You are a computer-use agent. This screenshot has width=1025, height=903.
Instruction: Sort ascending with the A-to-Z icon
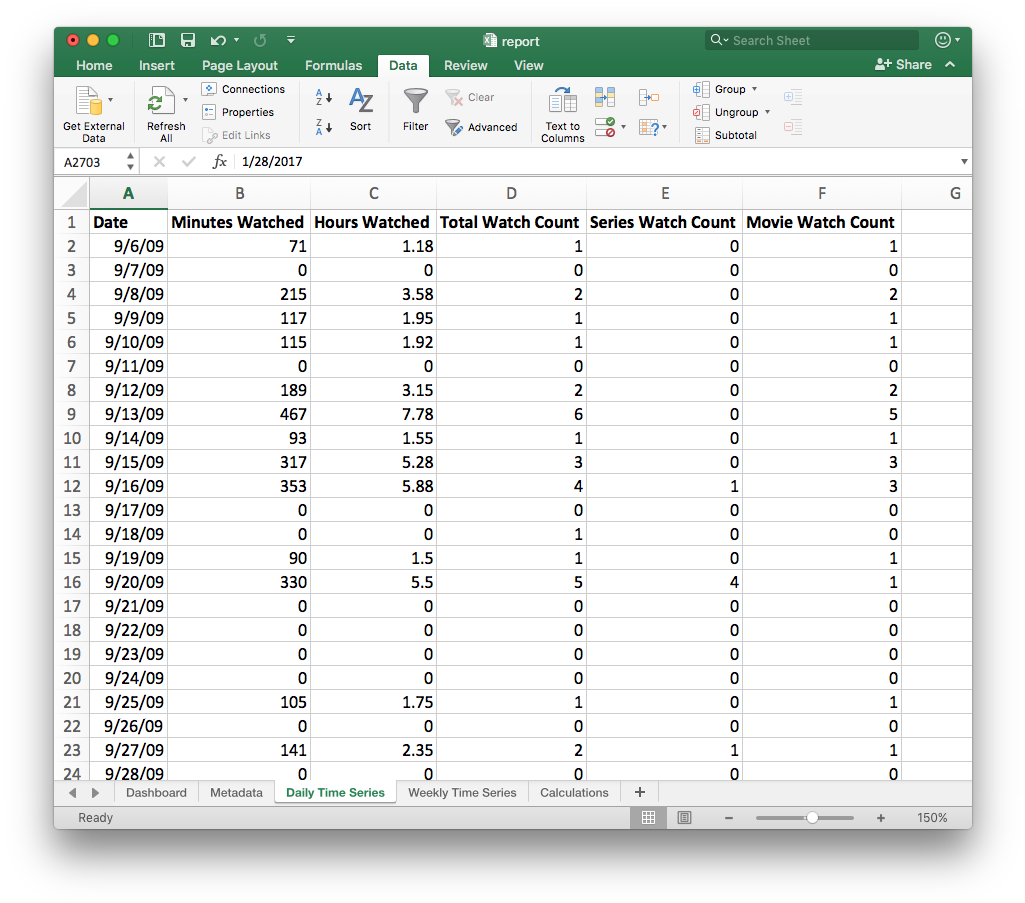(324, 97)
